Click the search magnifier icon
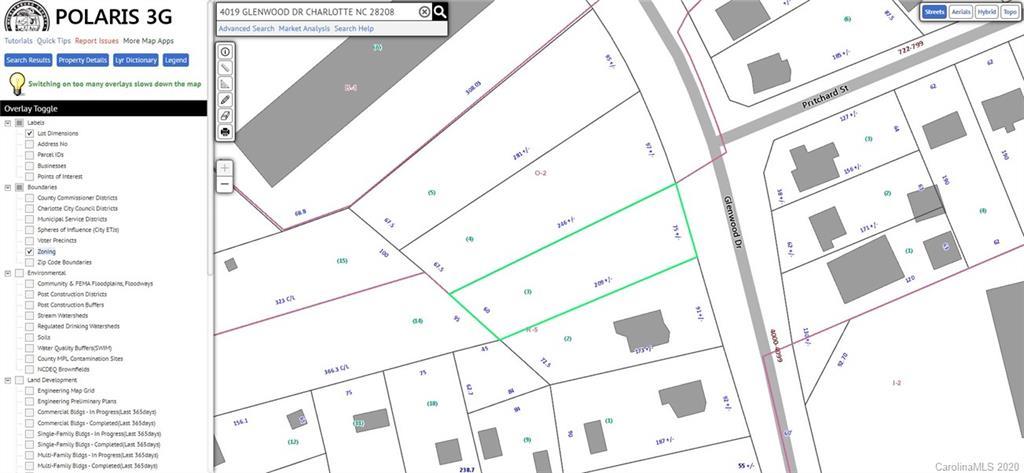 point(440,12)
